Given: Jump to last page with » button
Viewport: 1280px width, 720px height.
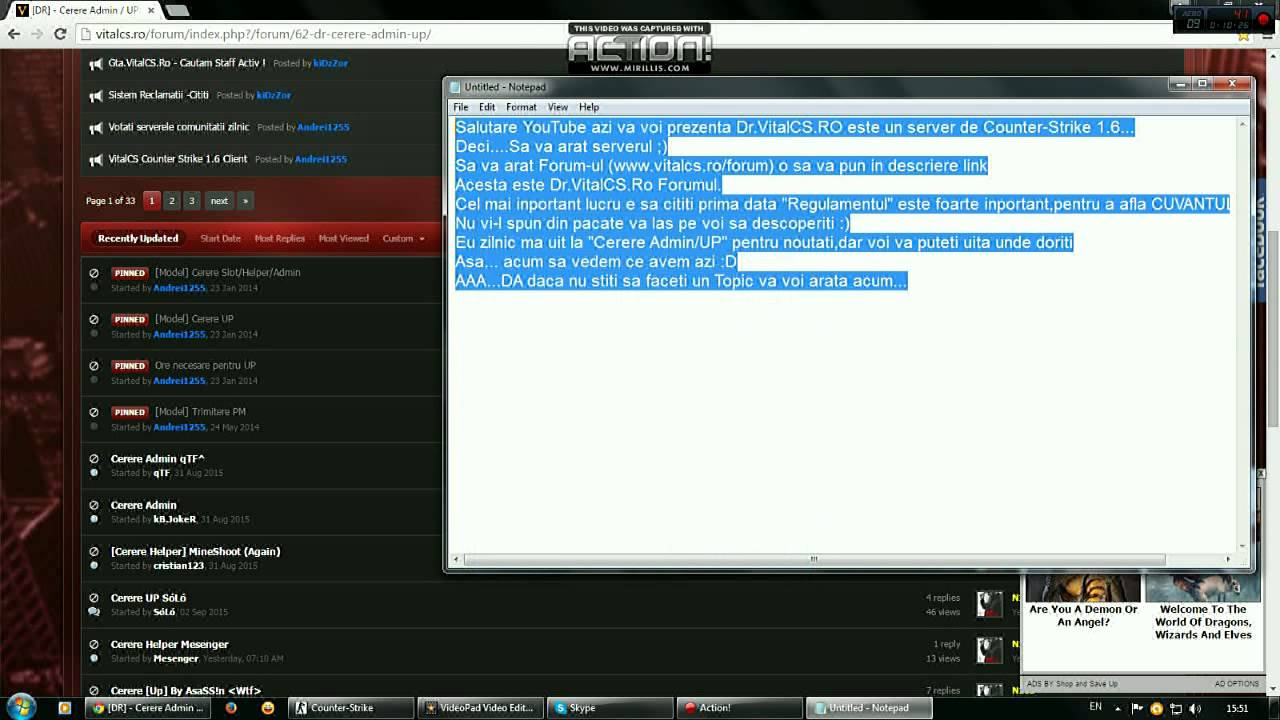Looking at the screenshot, I should (245, 201).
